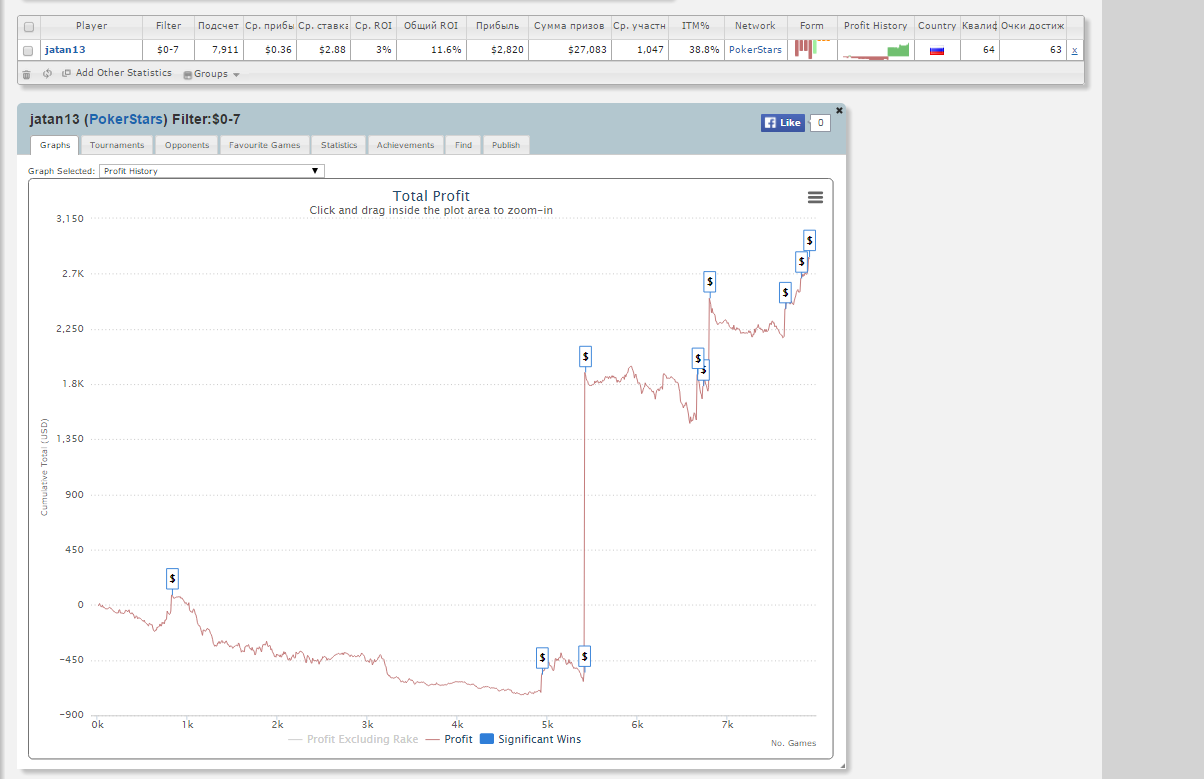Click the highest $ marker above 3,150
The height and width of the screenshot is (779, 1204).
[x=809, y=240]
